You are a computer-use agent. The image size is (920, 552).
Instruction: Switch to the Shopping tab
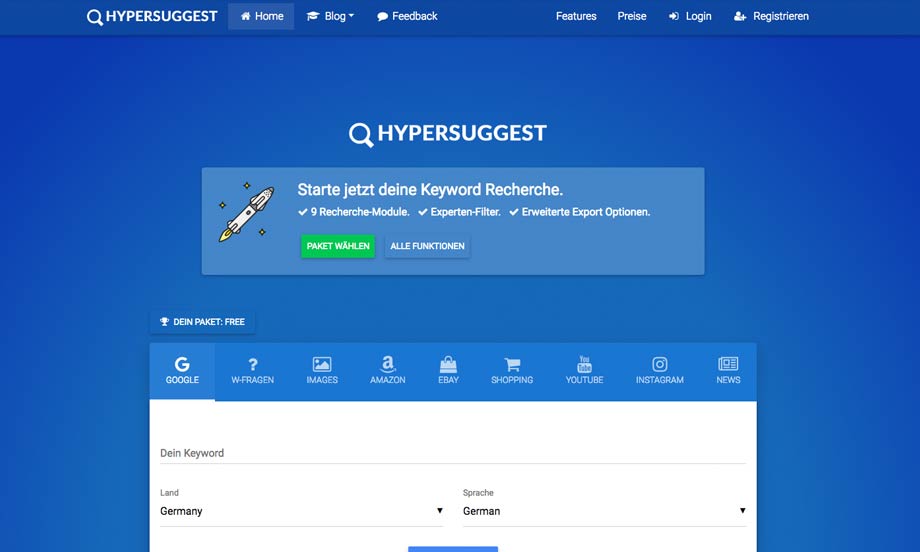(x=512, y=371)
